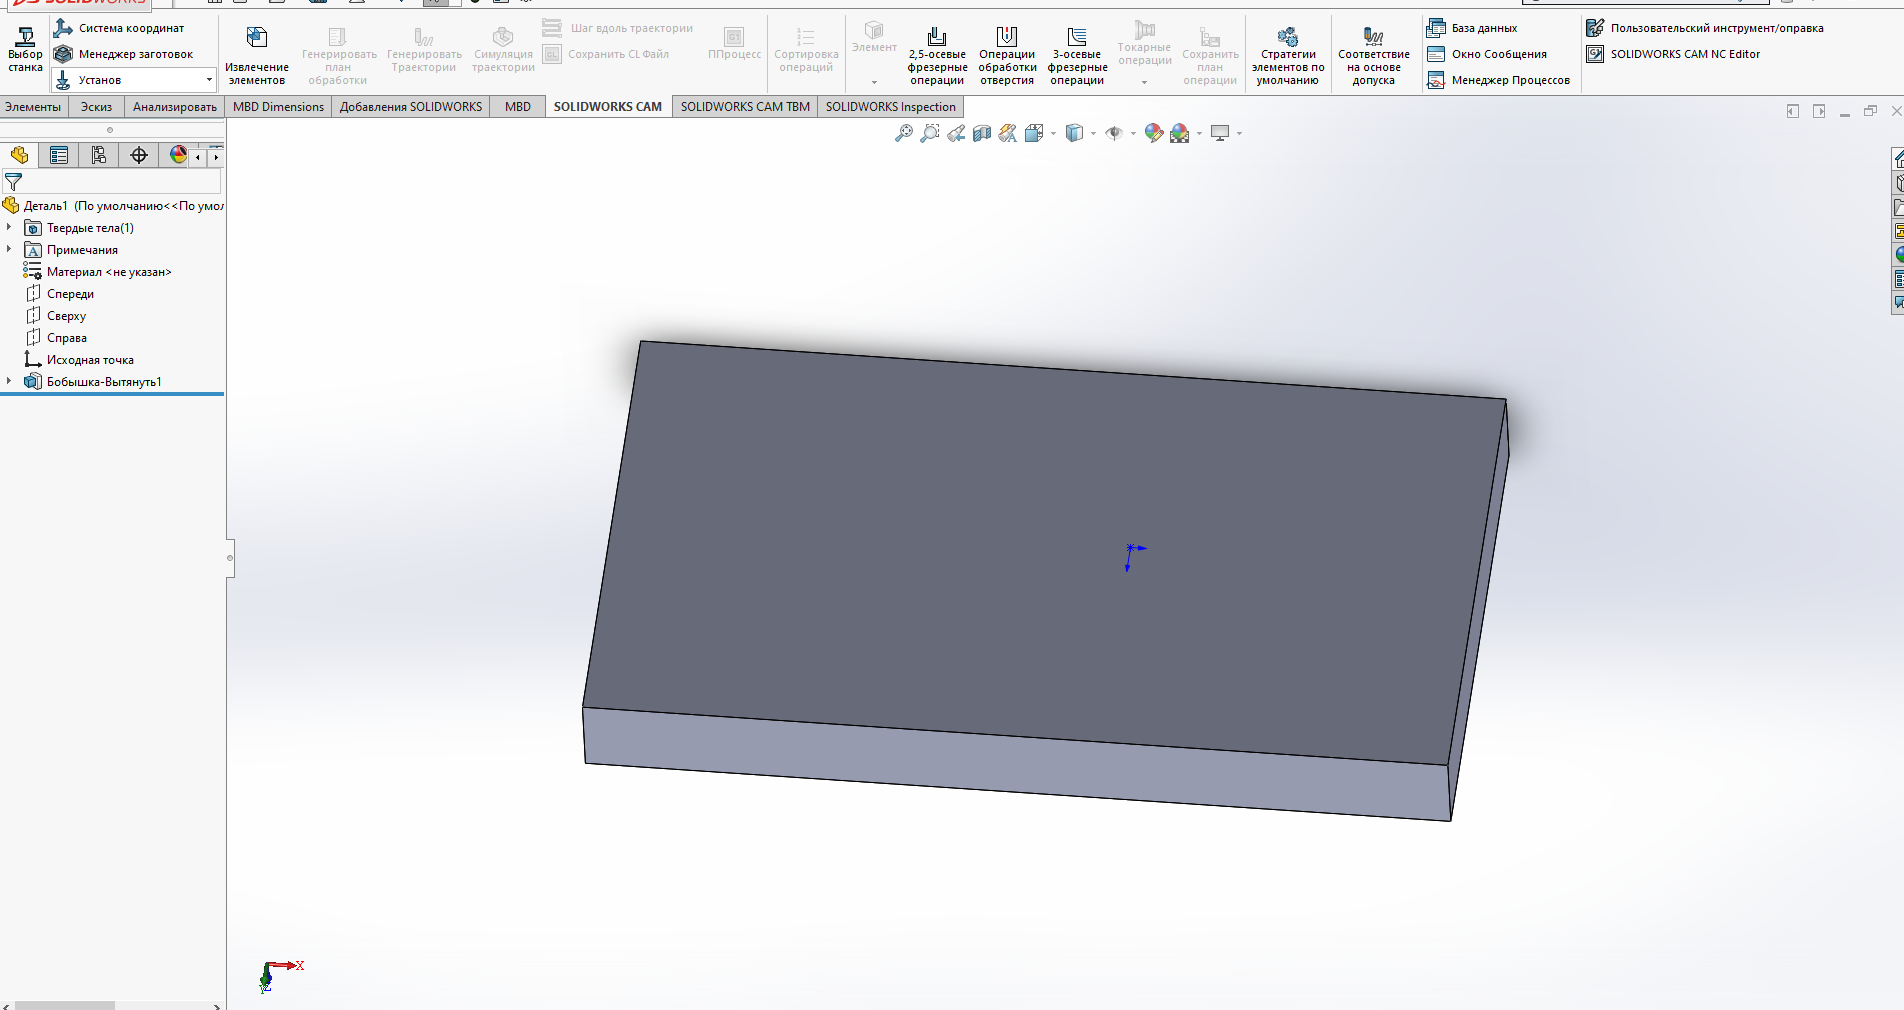Open display style dropdown arrow
This screenshot has height=1010, width=1904.
coord(1093,133)
